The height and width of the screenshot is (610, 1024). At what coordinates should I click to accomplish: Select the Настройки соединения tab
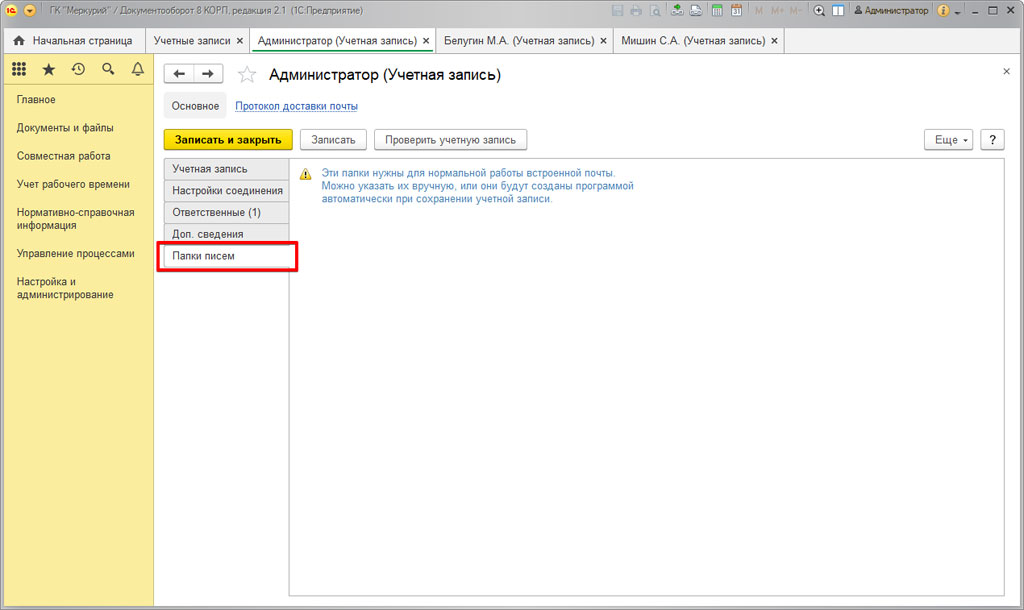227,190
